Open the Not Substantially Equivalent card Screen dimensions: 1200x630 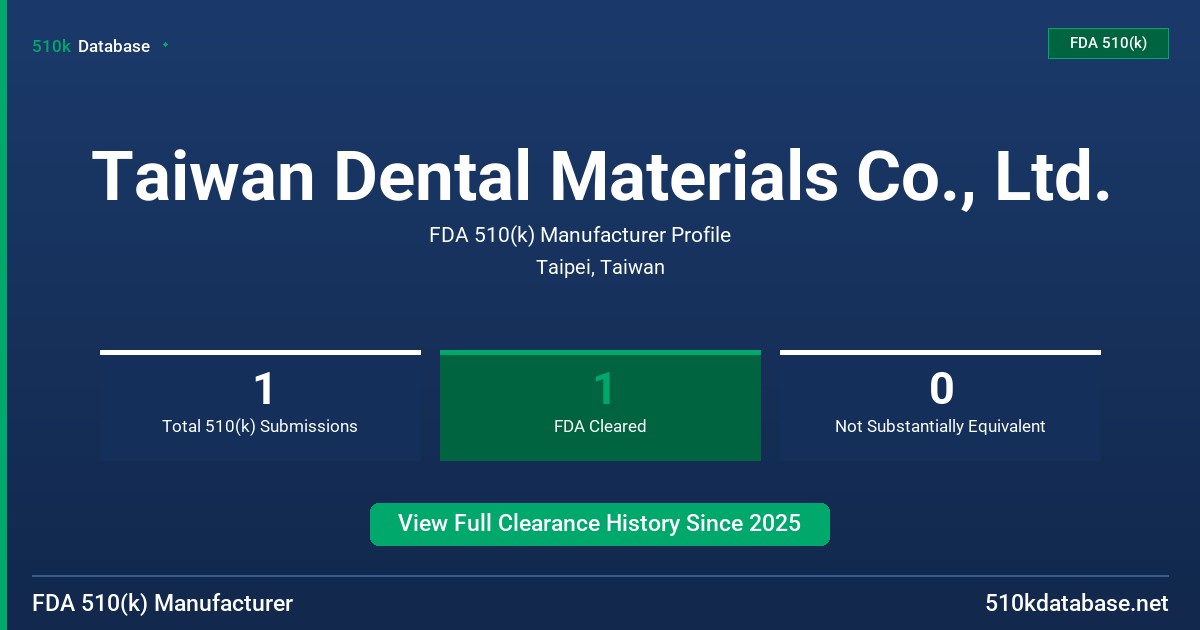pos(940,405)
